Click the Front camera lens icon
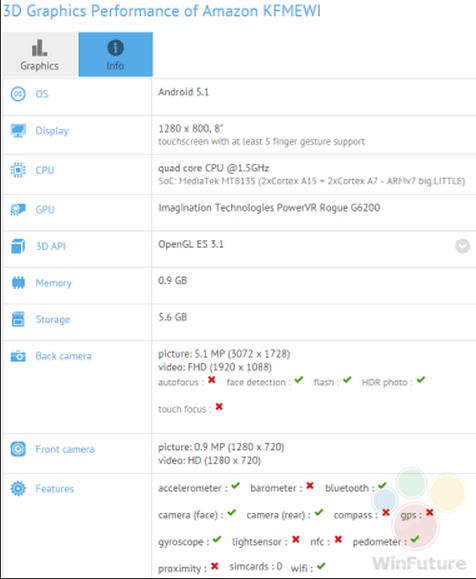Screen dimensions: 476x579 click(18, 449)
